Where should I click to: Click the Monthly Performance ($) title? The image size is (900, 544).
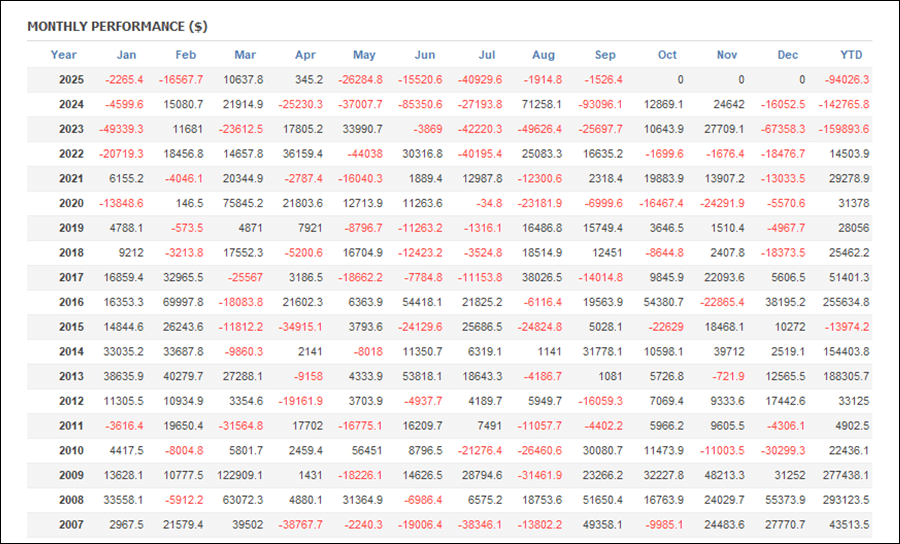coord(117,26)
